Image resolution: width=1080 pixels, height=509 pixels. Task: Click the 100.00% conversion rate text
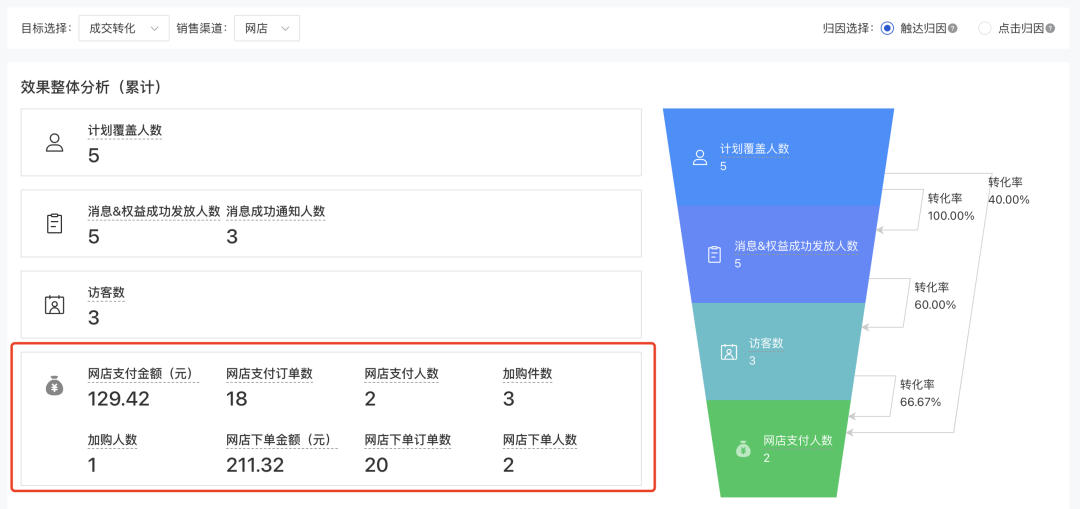coord(951,216)
